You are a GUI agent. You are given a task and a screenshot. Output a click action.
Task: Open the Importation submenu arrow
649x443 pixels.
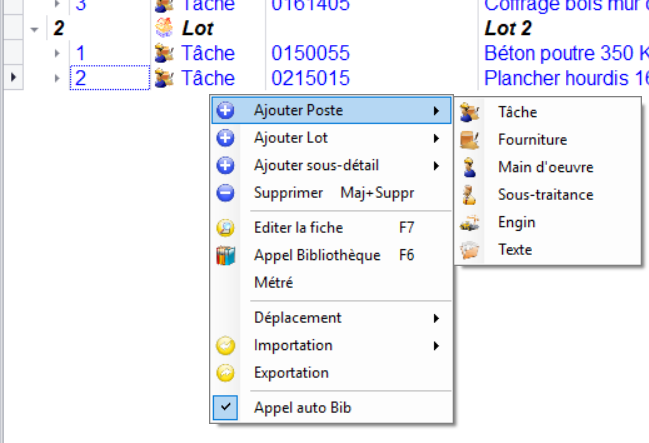tap(436, 345)
